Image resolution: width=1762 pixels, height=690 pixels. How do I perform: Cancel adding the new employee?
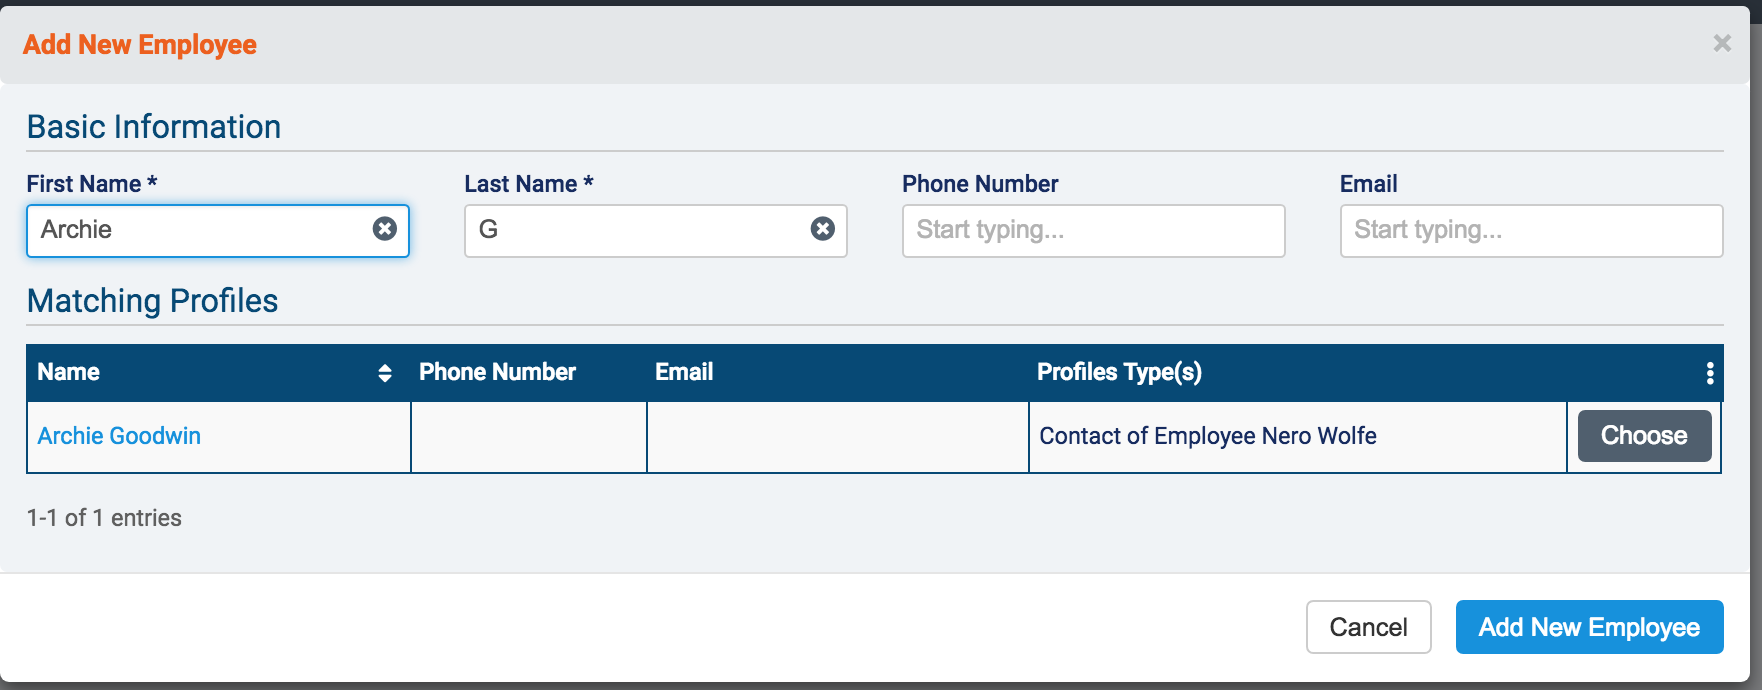click(1368, 627)
